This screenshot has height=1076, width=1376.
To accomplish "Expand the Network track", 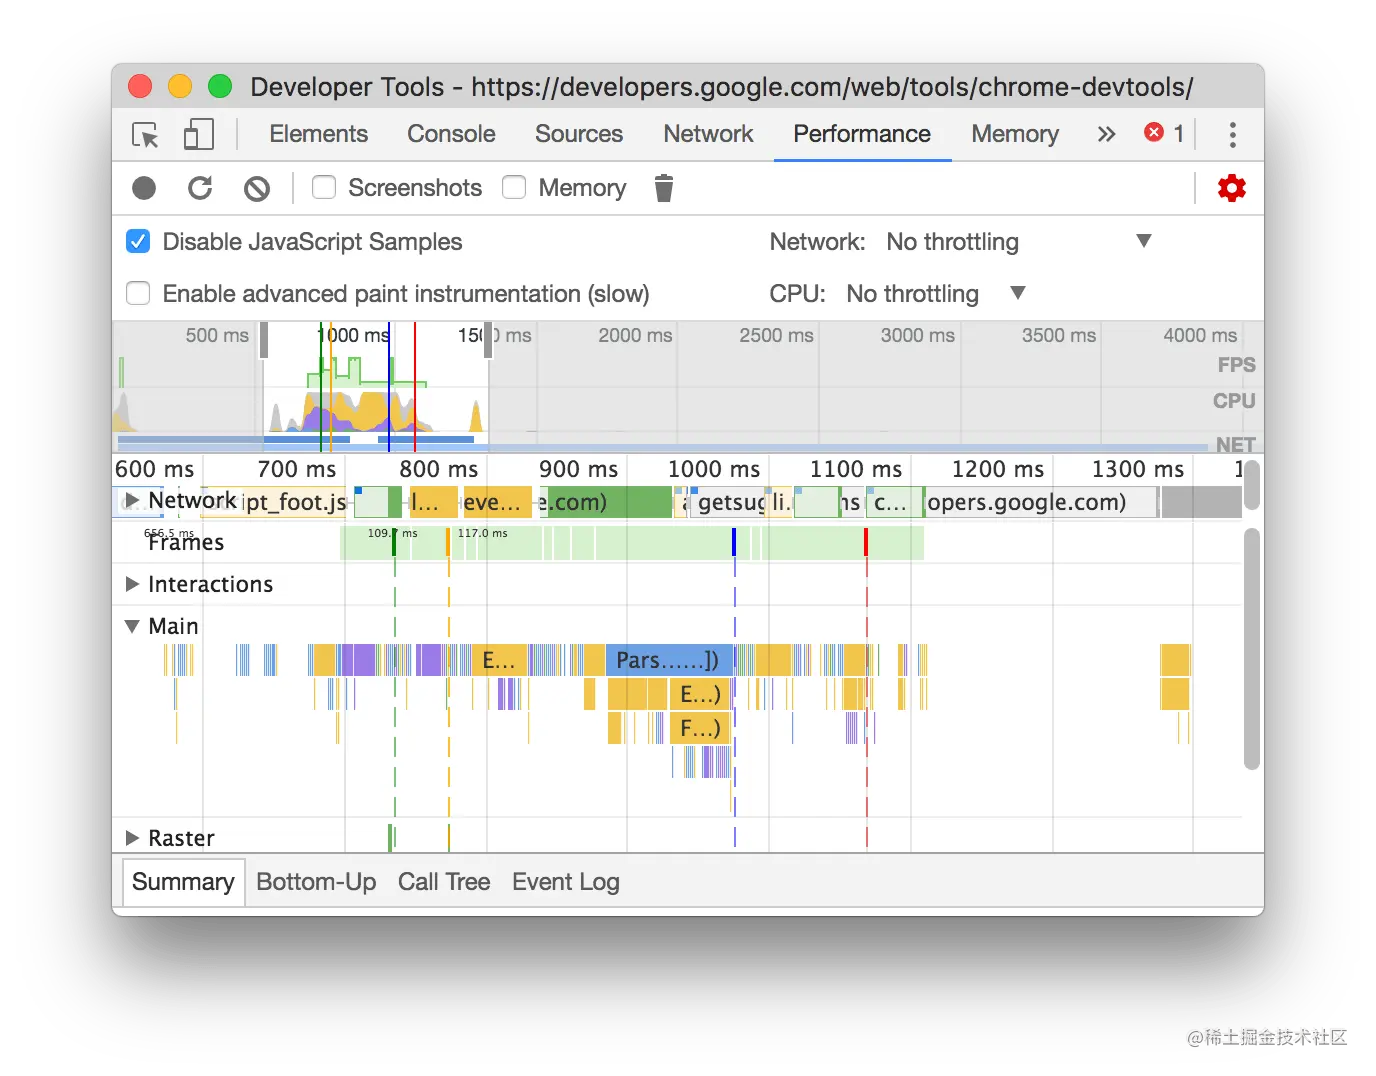I will tap(132, 500).
